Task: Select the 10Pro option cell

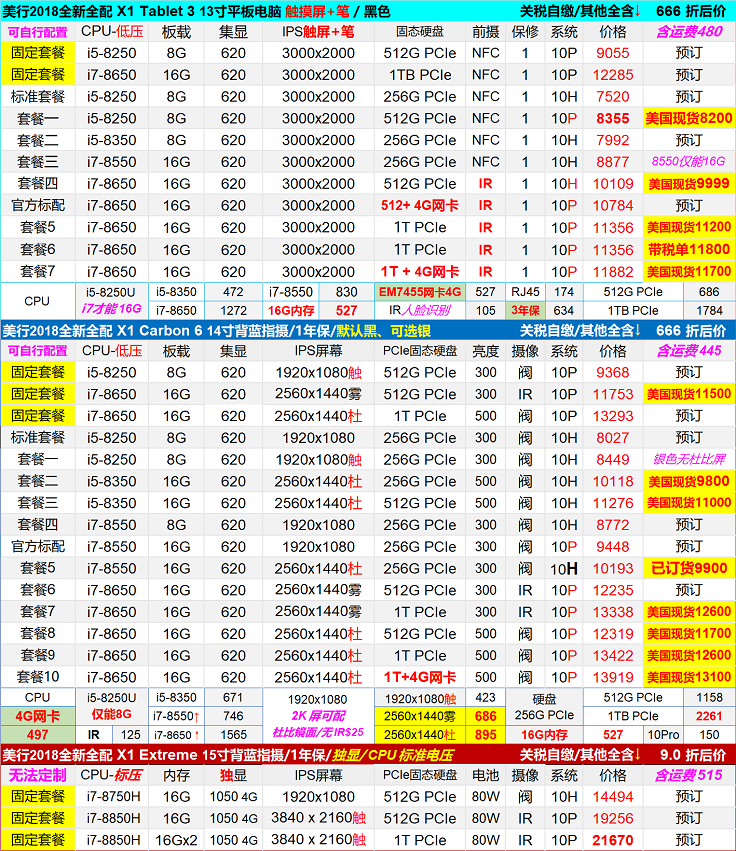Action: [x=663, y=735]
